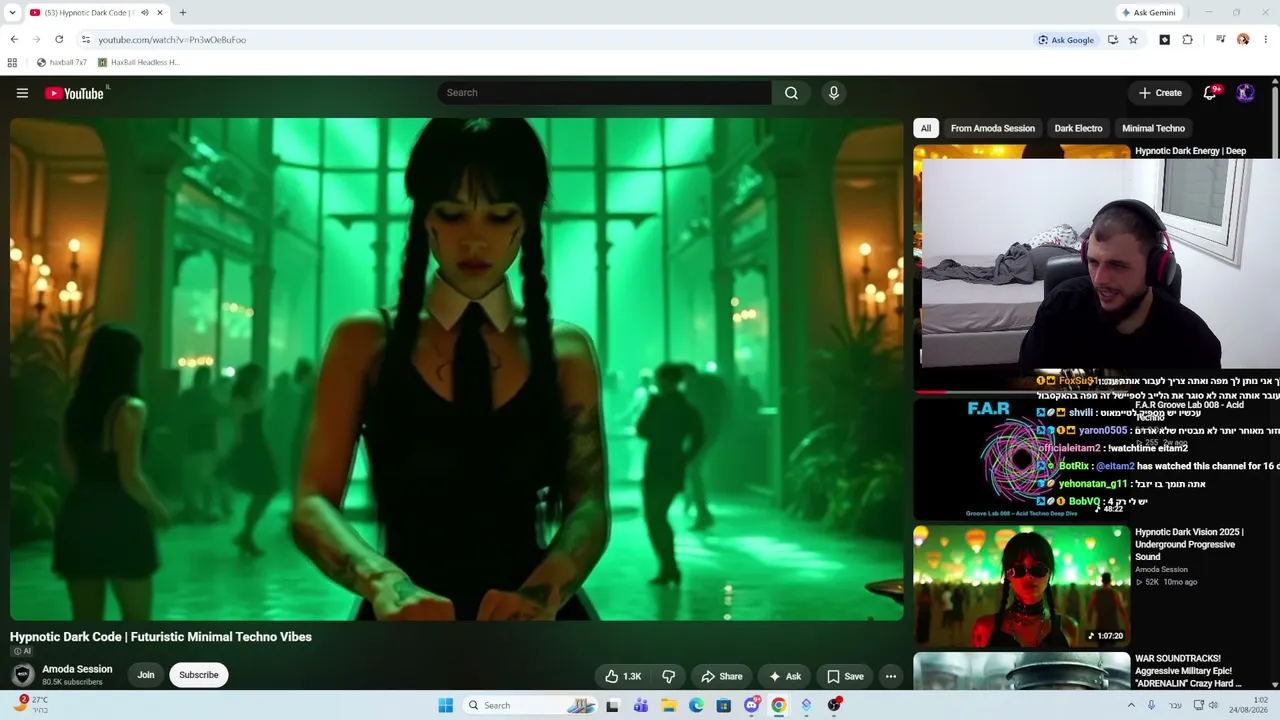
Task: Open the WAR SOUNDTRACKS video title
Action: (1188, 671)
